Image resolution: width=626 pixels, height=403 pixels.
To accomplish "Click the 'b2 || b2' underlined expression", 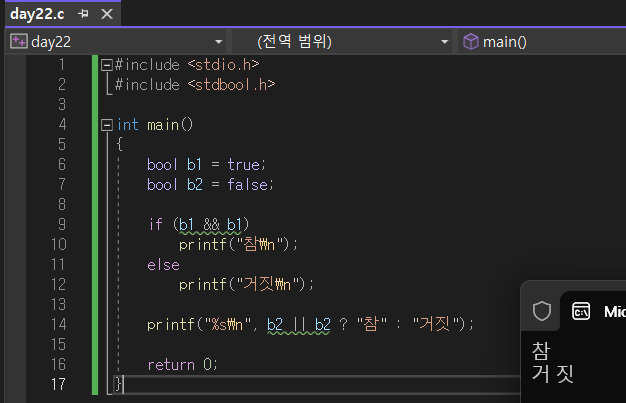I will click(299, 325).
